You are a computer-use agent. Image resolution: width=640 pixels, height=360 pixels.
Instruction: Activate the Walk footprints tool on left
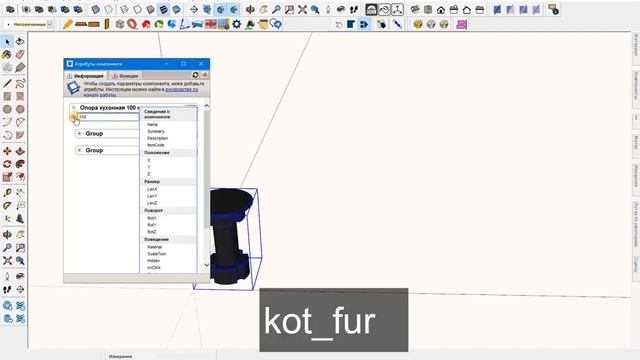(x=7, y=289)
